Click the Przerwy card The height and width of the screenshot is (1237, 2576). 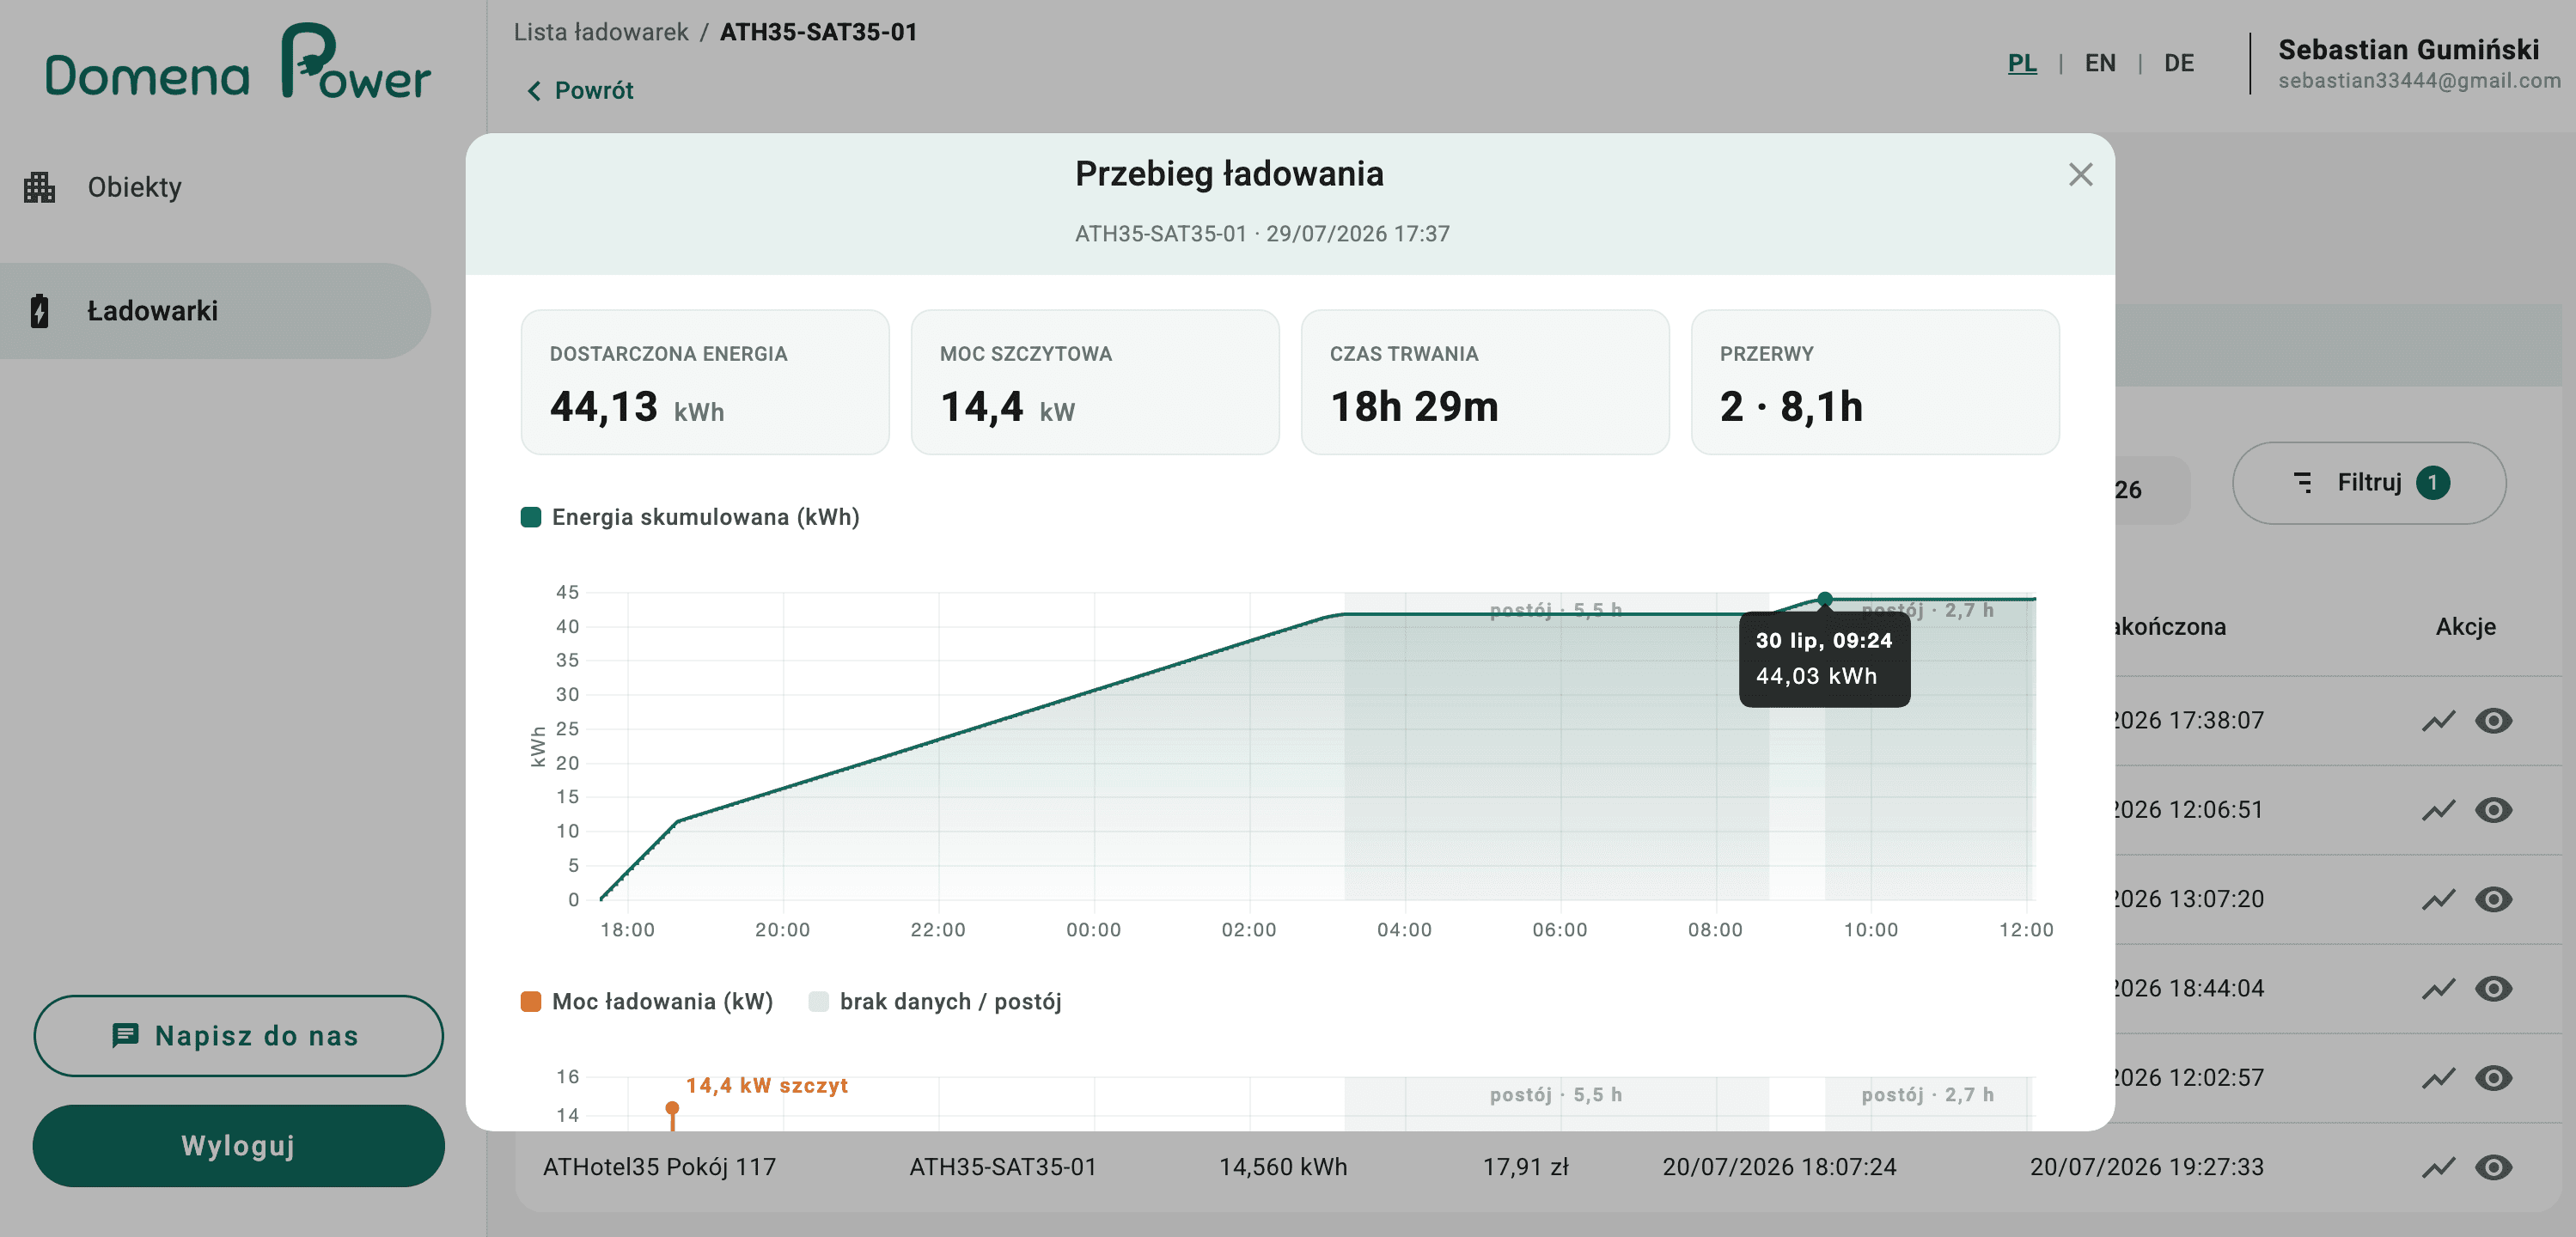point(1875,382)
